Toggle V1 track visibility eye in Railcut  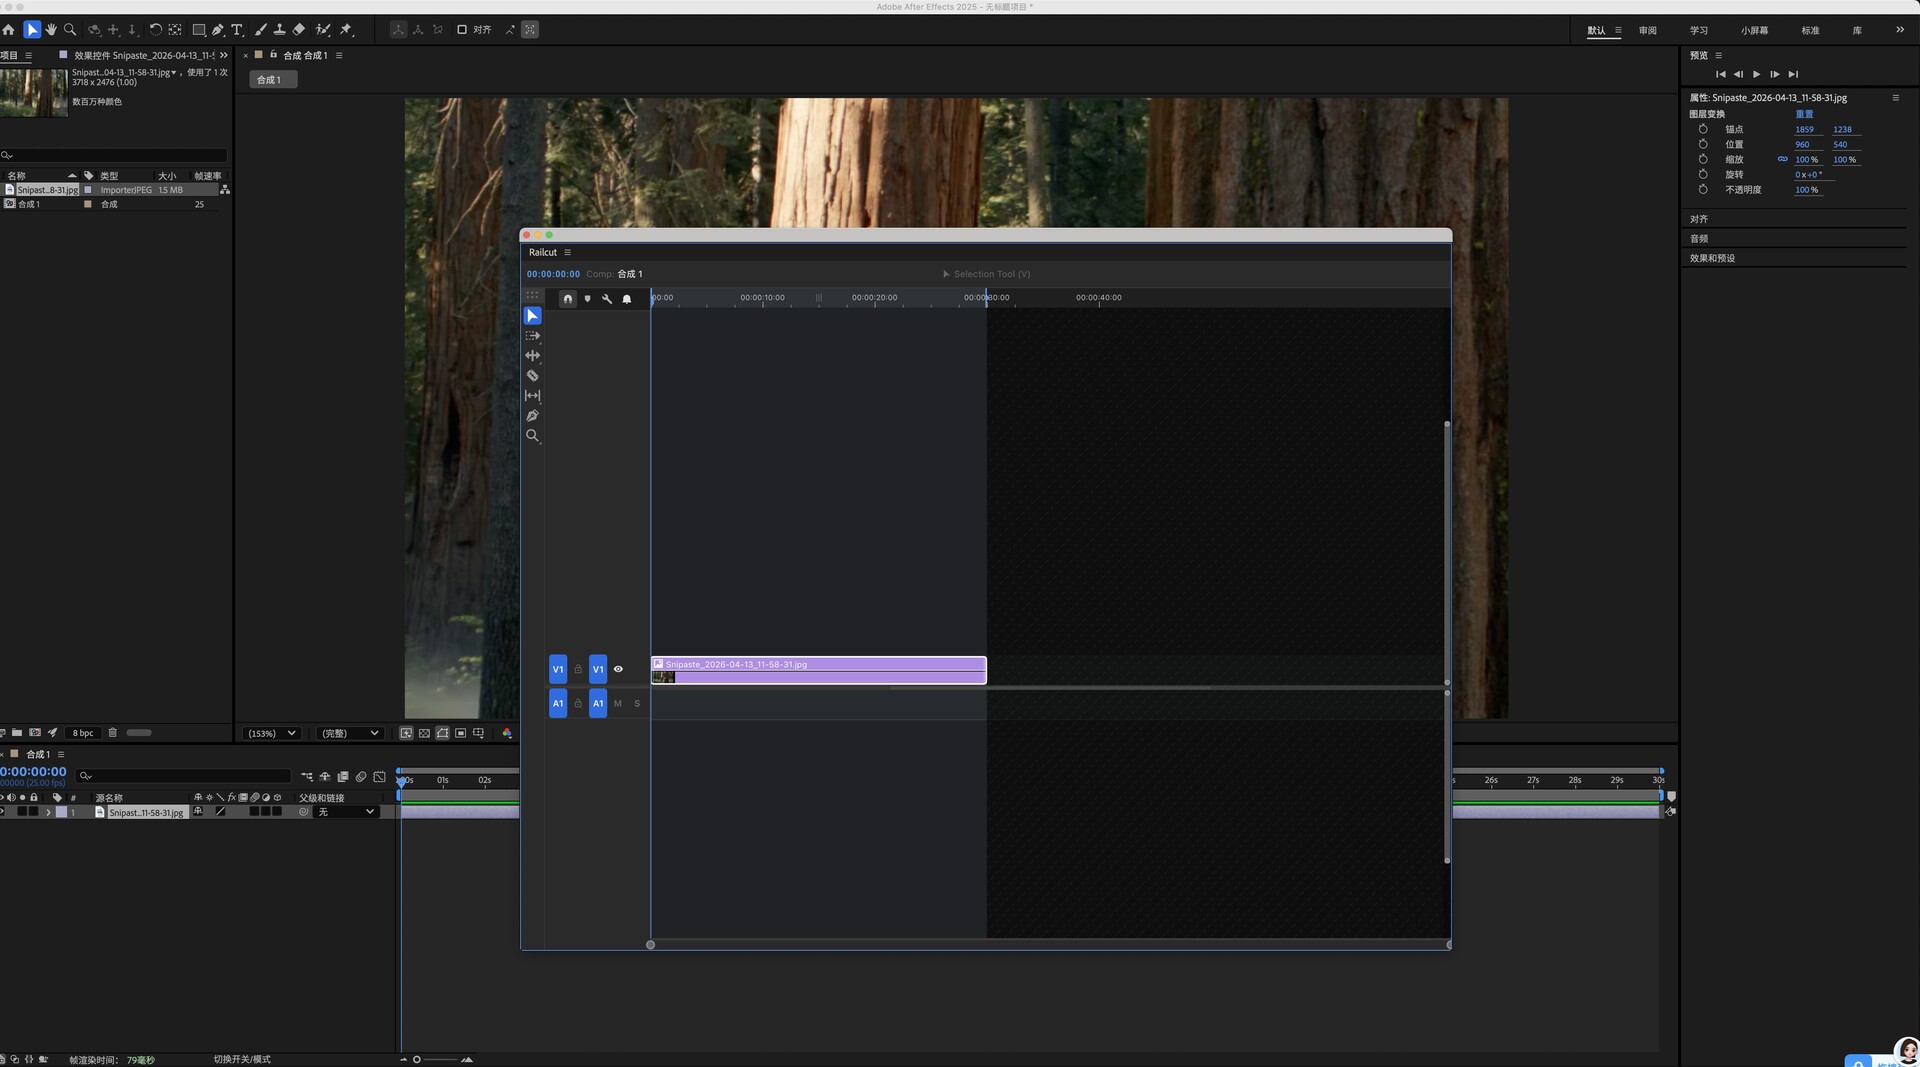click(618, 670)
